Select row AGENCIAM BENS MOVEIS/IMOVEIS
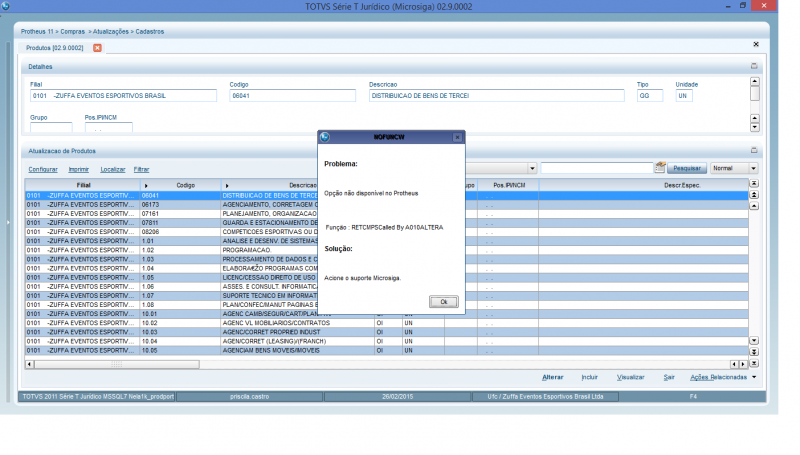The height and width of the screenshot is (455, 800). point(386,350)
